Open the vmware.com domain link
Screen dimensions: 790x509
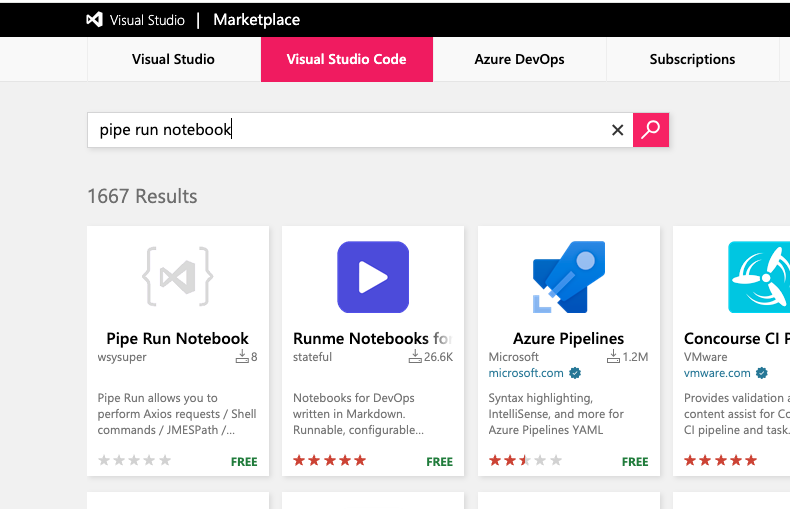click(717, 373)
